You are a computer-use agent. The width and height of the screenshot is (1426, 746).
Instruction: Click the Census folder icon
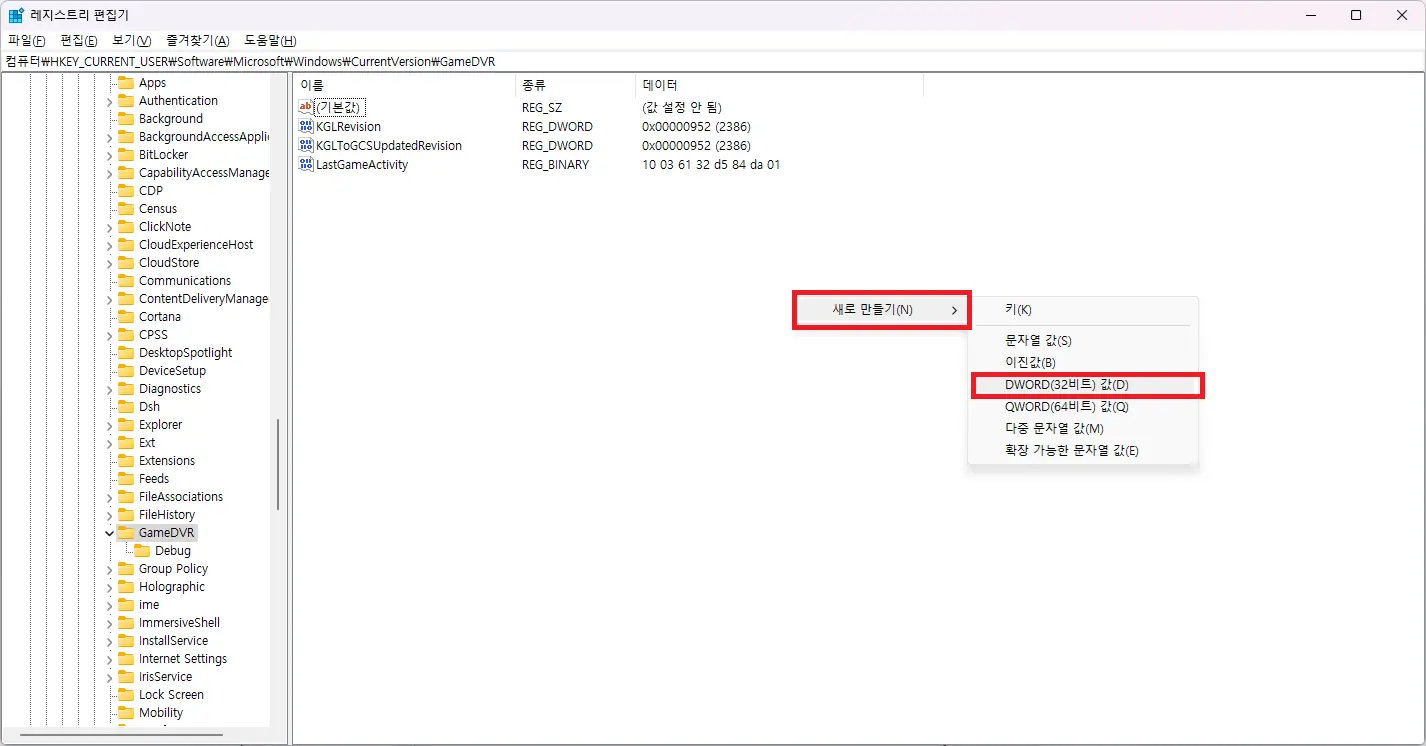(126, 209)
